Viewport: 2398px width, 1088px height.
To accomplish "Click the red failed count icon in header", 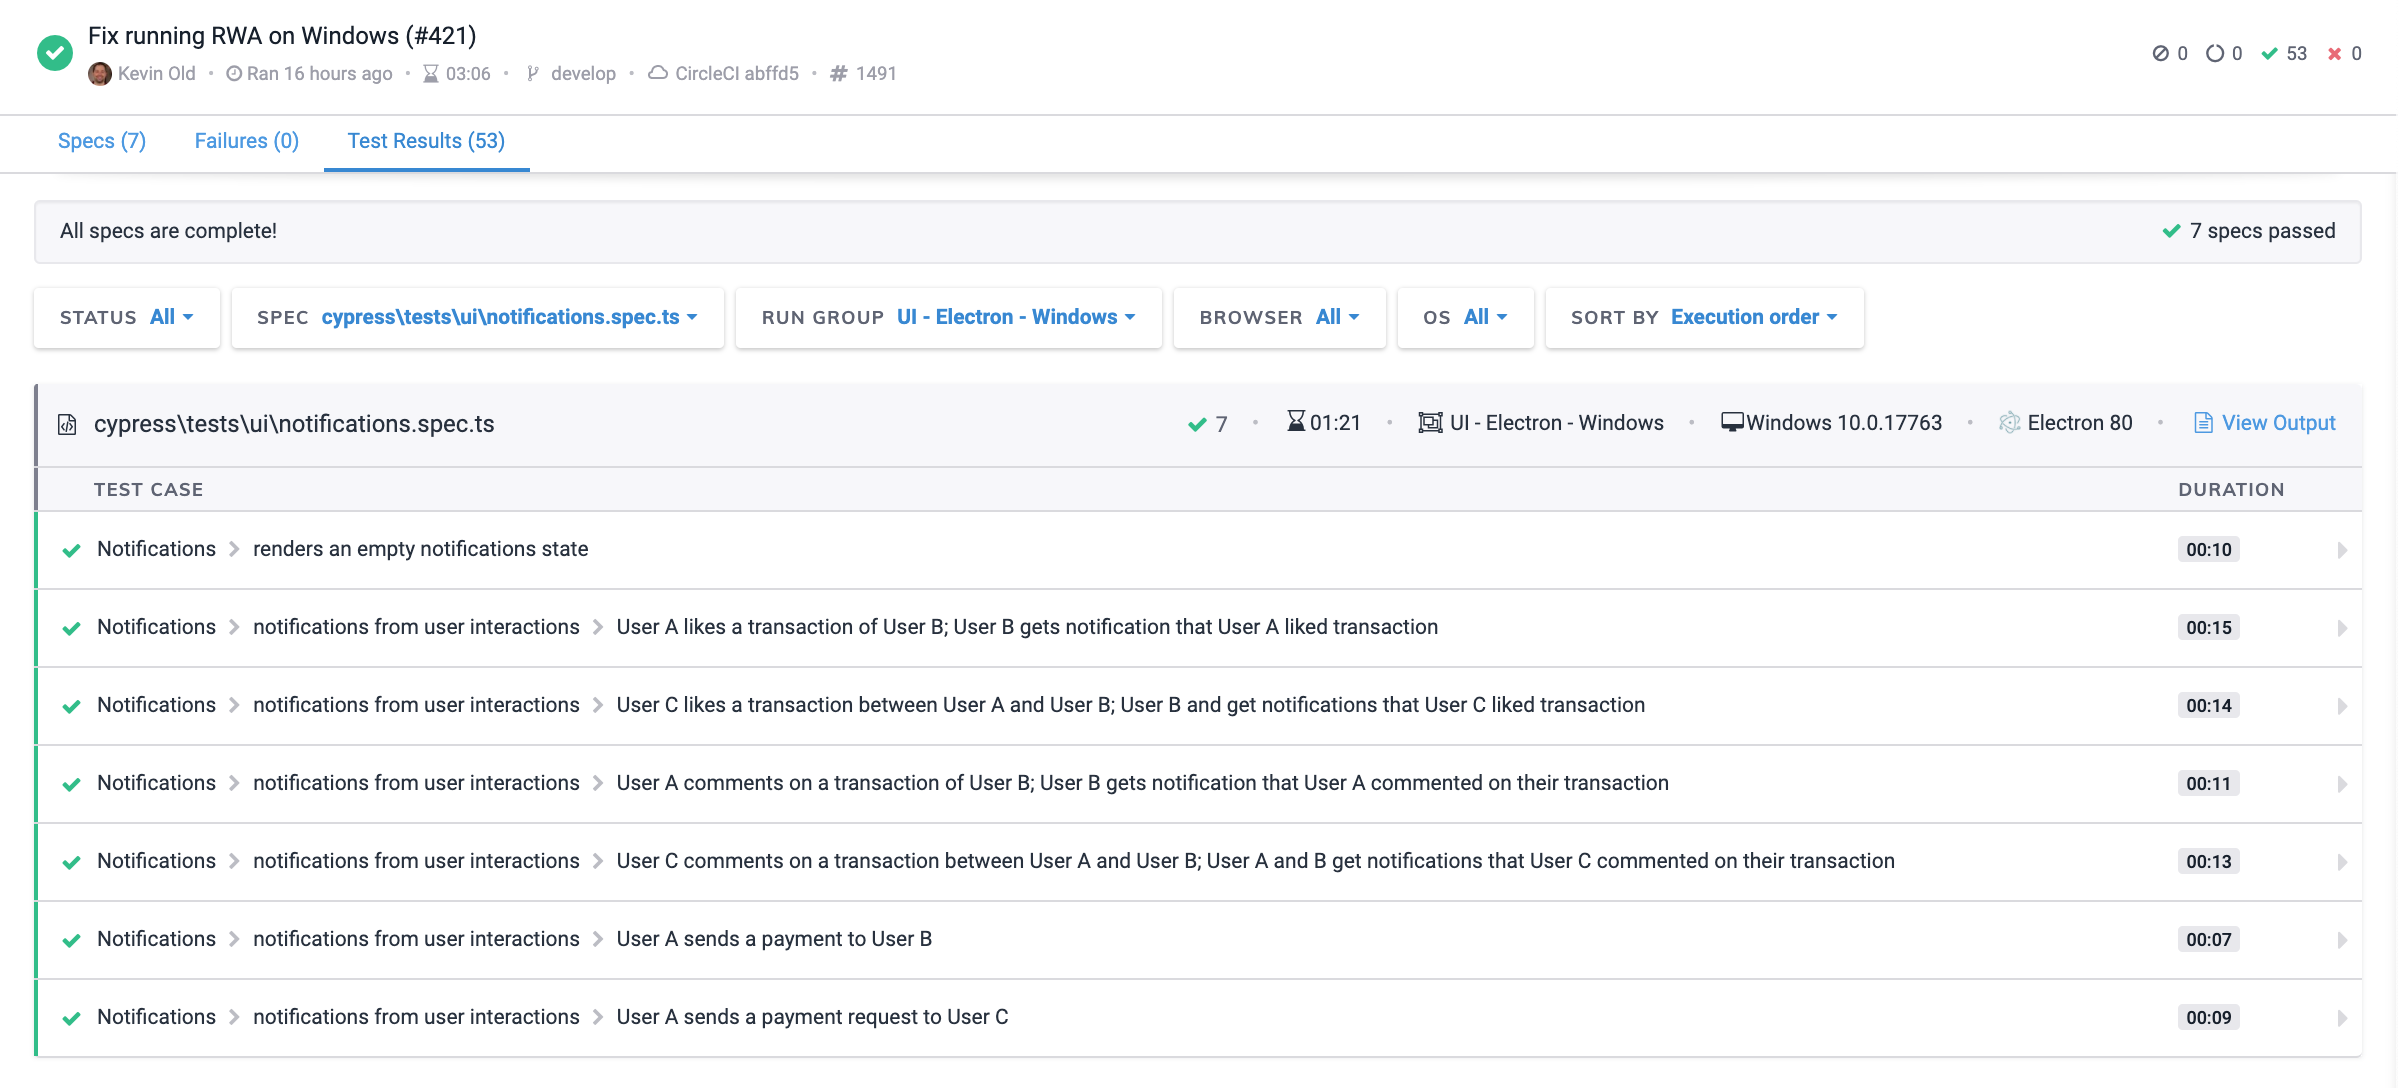I will coord(2334,54).
